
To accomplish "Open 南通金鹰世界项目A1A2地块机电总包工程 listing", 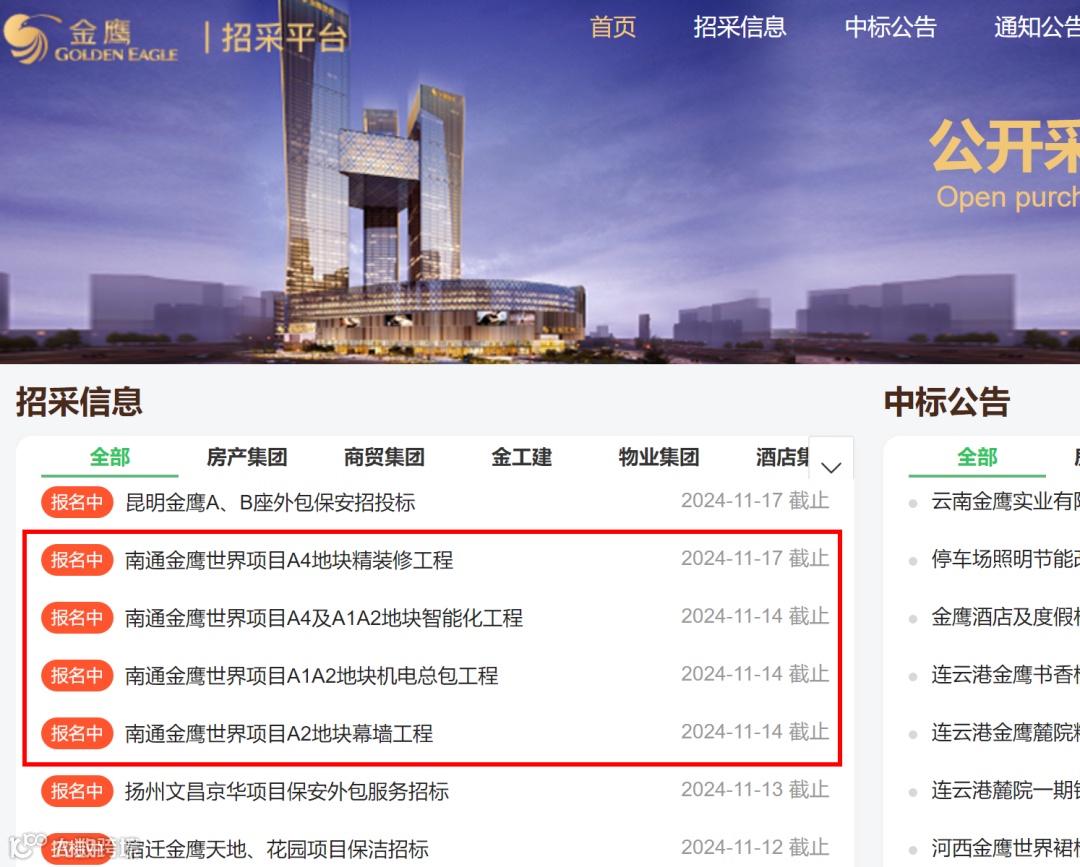I will pyautogui.click(x=311, y=676).
